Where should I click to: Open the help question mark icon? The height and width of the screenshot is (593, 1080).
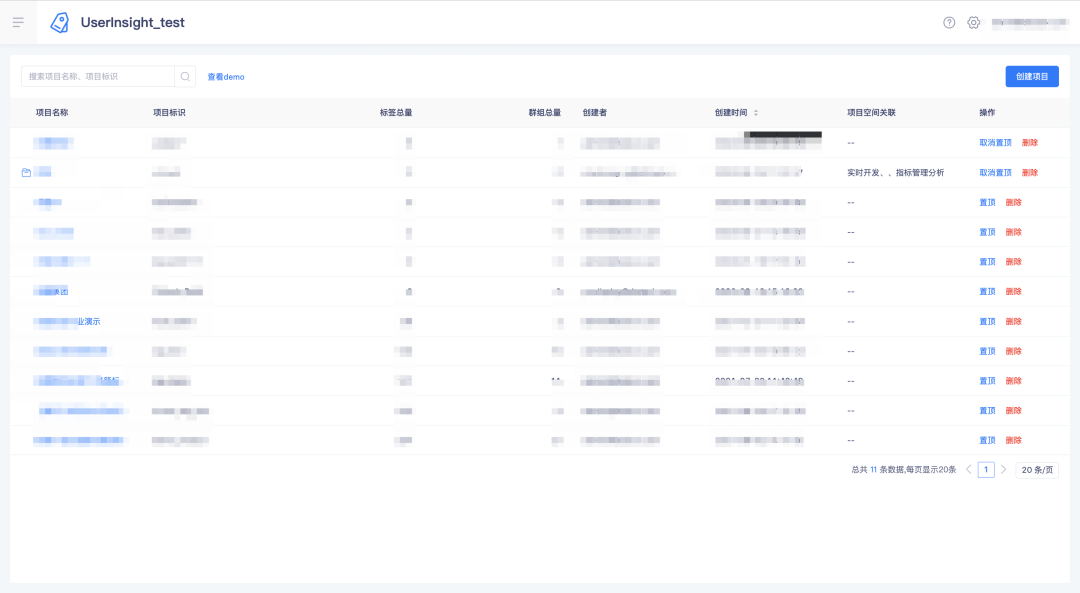(949, 23)
